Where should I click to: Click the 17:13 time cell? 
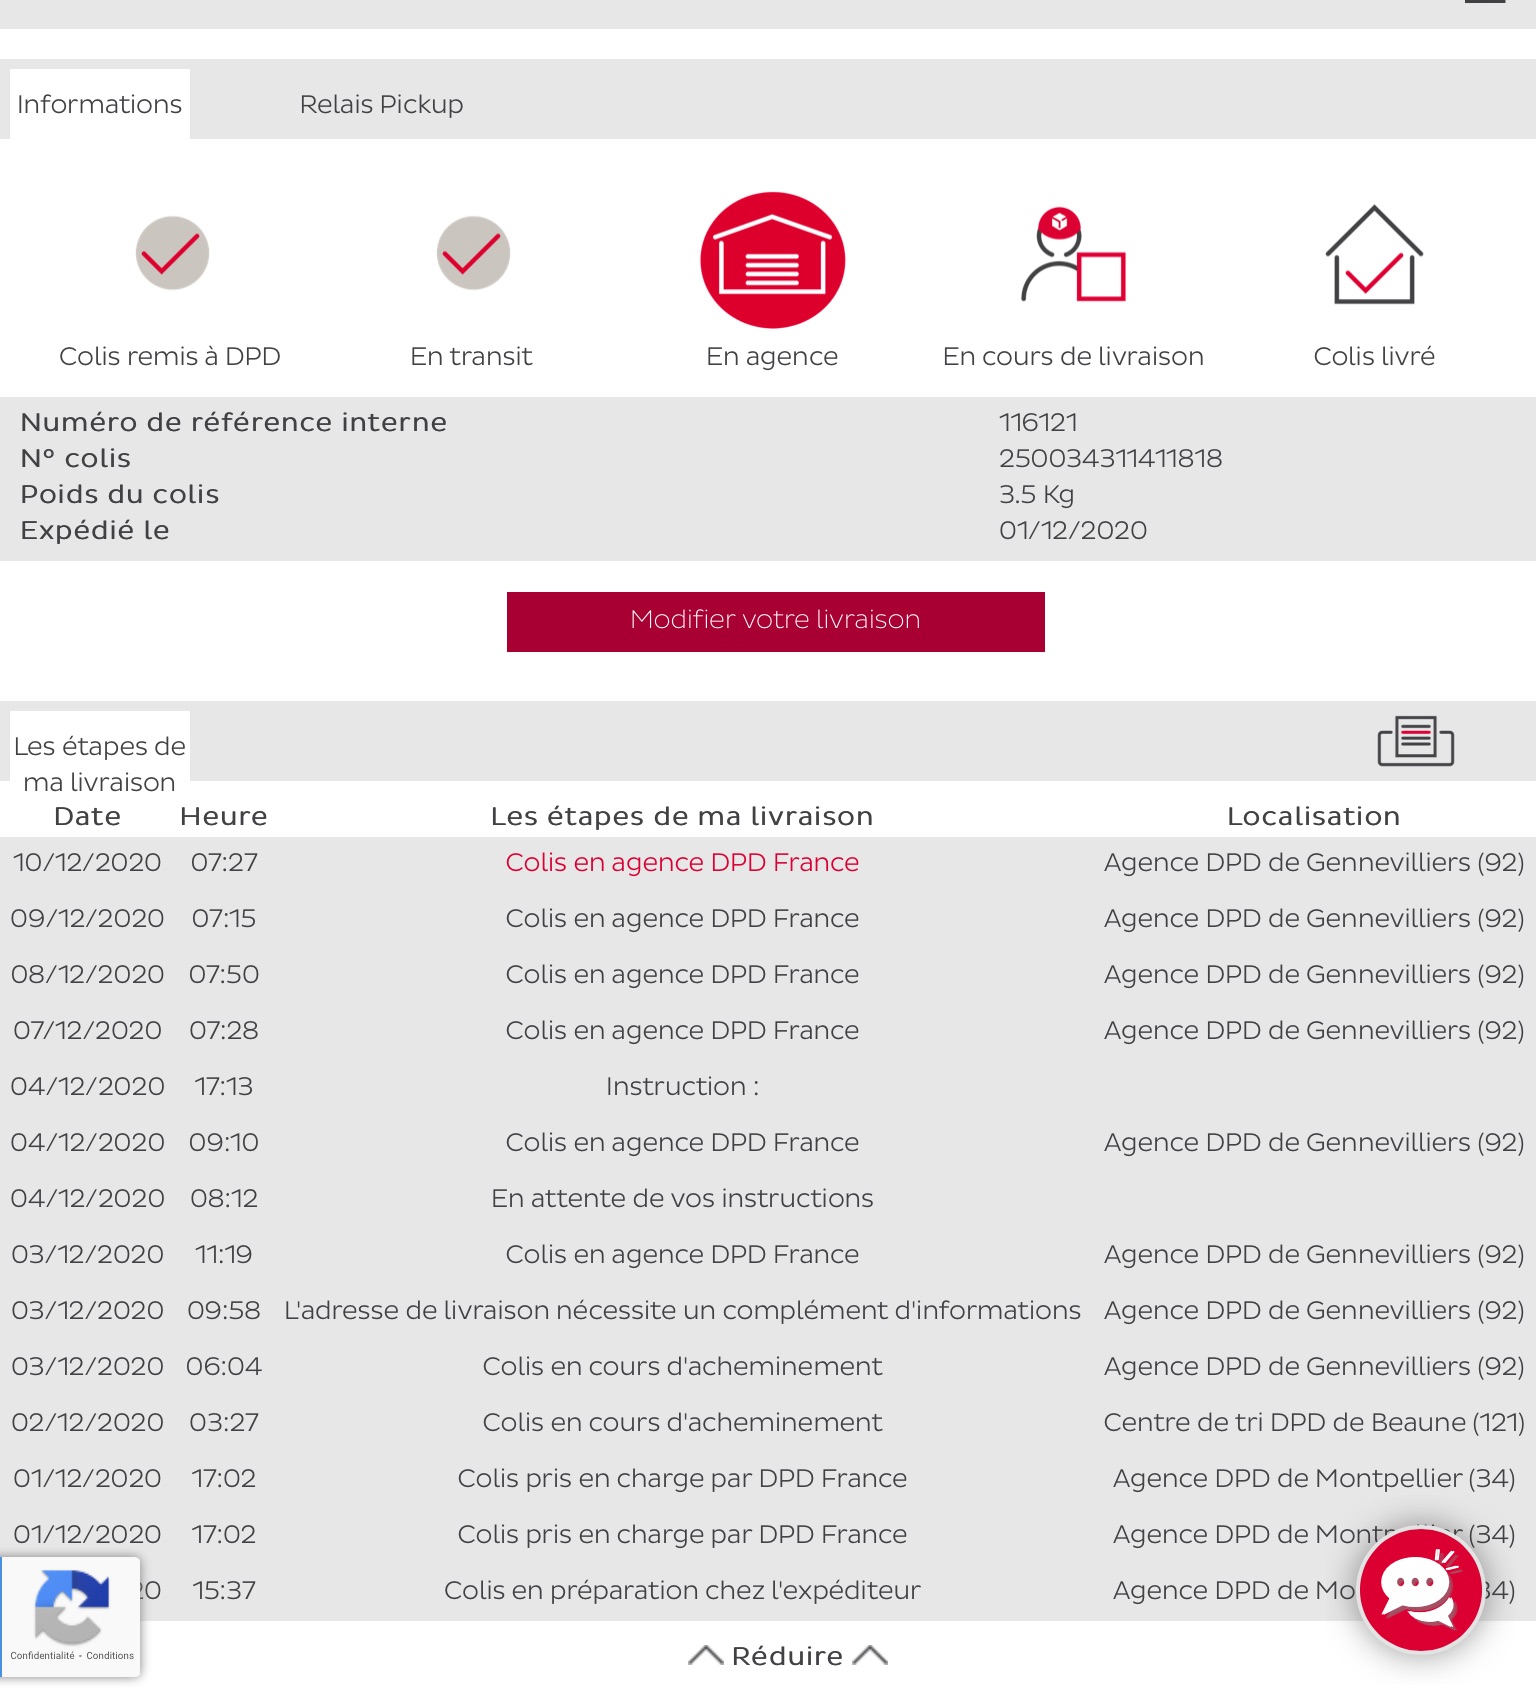click(224, 1086)
